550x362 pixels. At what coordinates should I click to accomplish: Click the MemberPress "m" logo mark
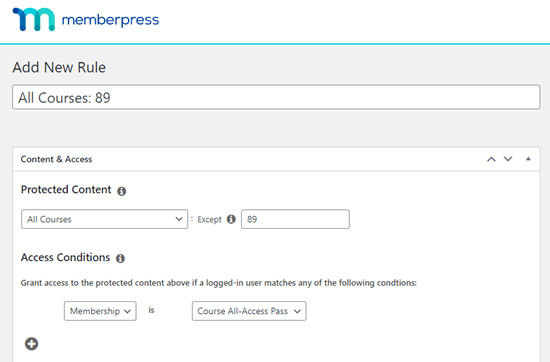tap(34, 19)
